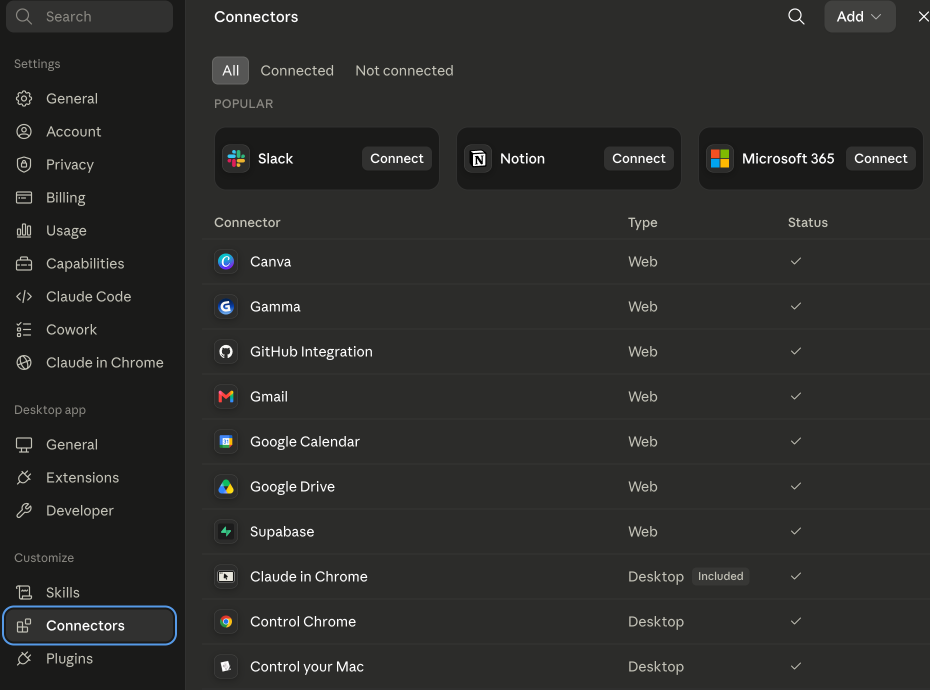Click the GitHub Integration octocat icon
Image resolution: width=930 pixels, height=690 pixels.
coord(226,352)
